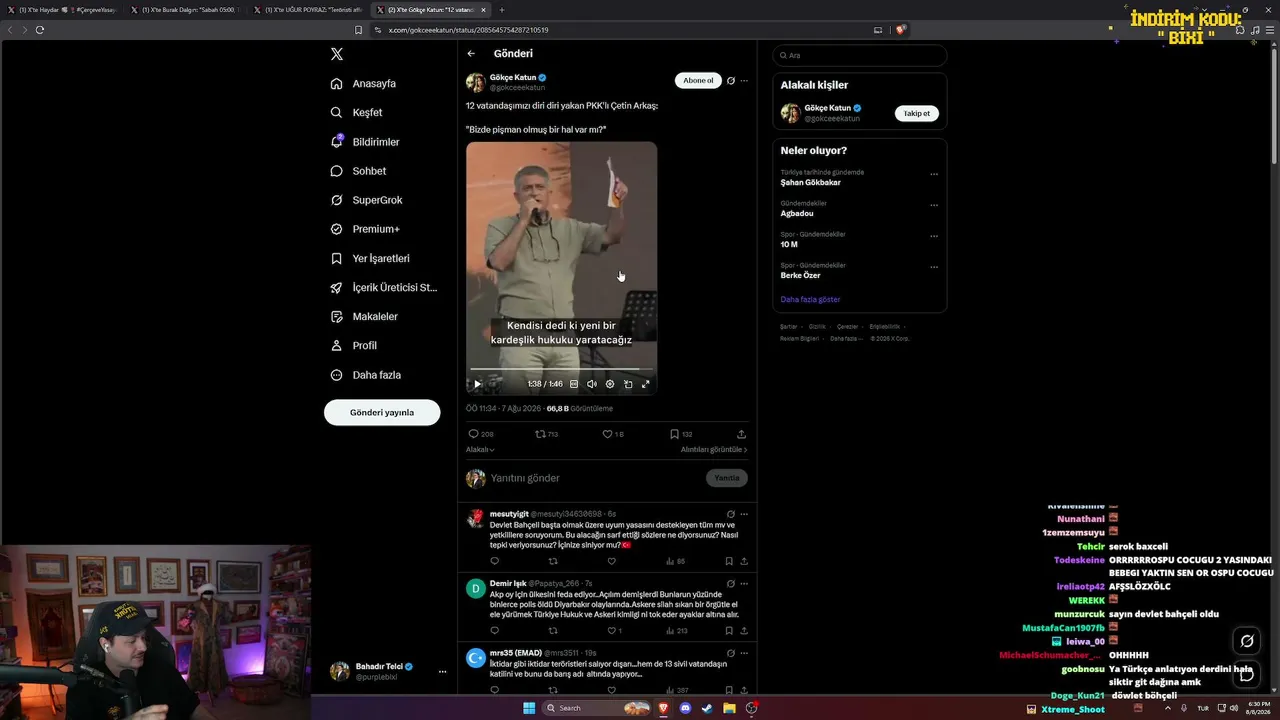Like mesutyigit's reply

612,561
